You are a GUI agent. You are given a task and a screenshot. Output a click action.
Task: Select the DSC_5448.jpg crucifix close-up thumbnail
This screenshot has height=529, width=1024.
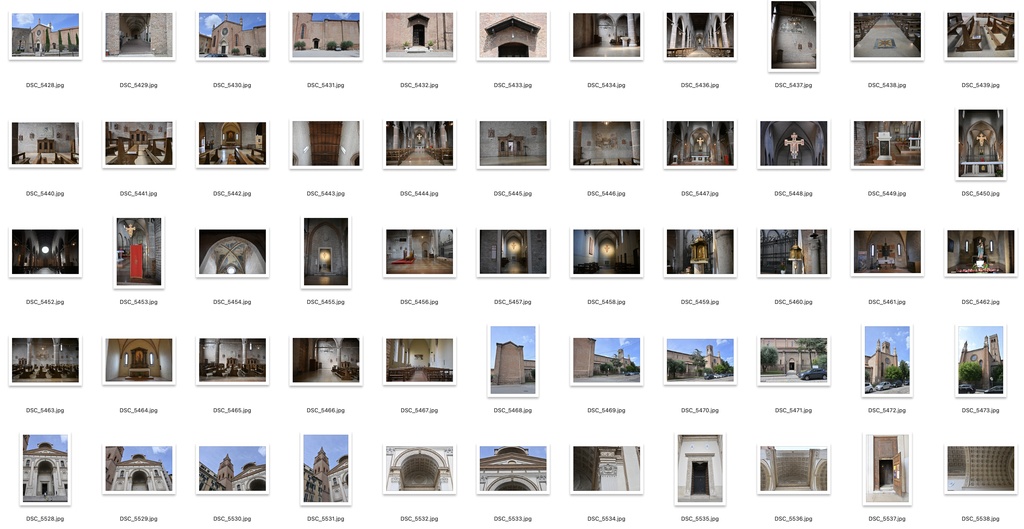[x=793, y=144]
